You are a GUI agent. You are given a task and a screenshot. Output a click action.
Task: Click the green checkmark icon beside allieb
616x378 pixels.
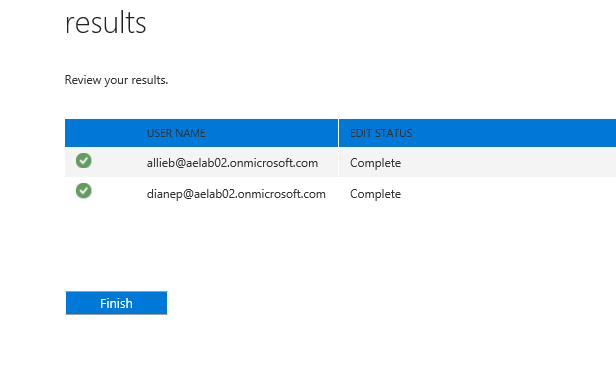84,161
